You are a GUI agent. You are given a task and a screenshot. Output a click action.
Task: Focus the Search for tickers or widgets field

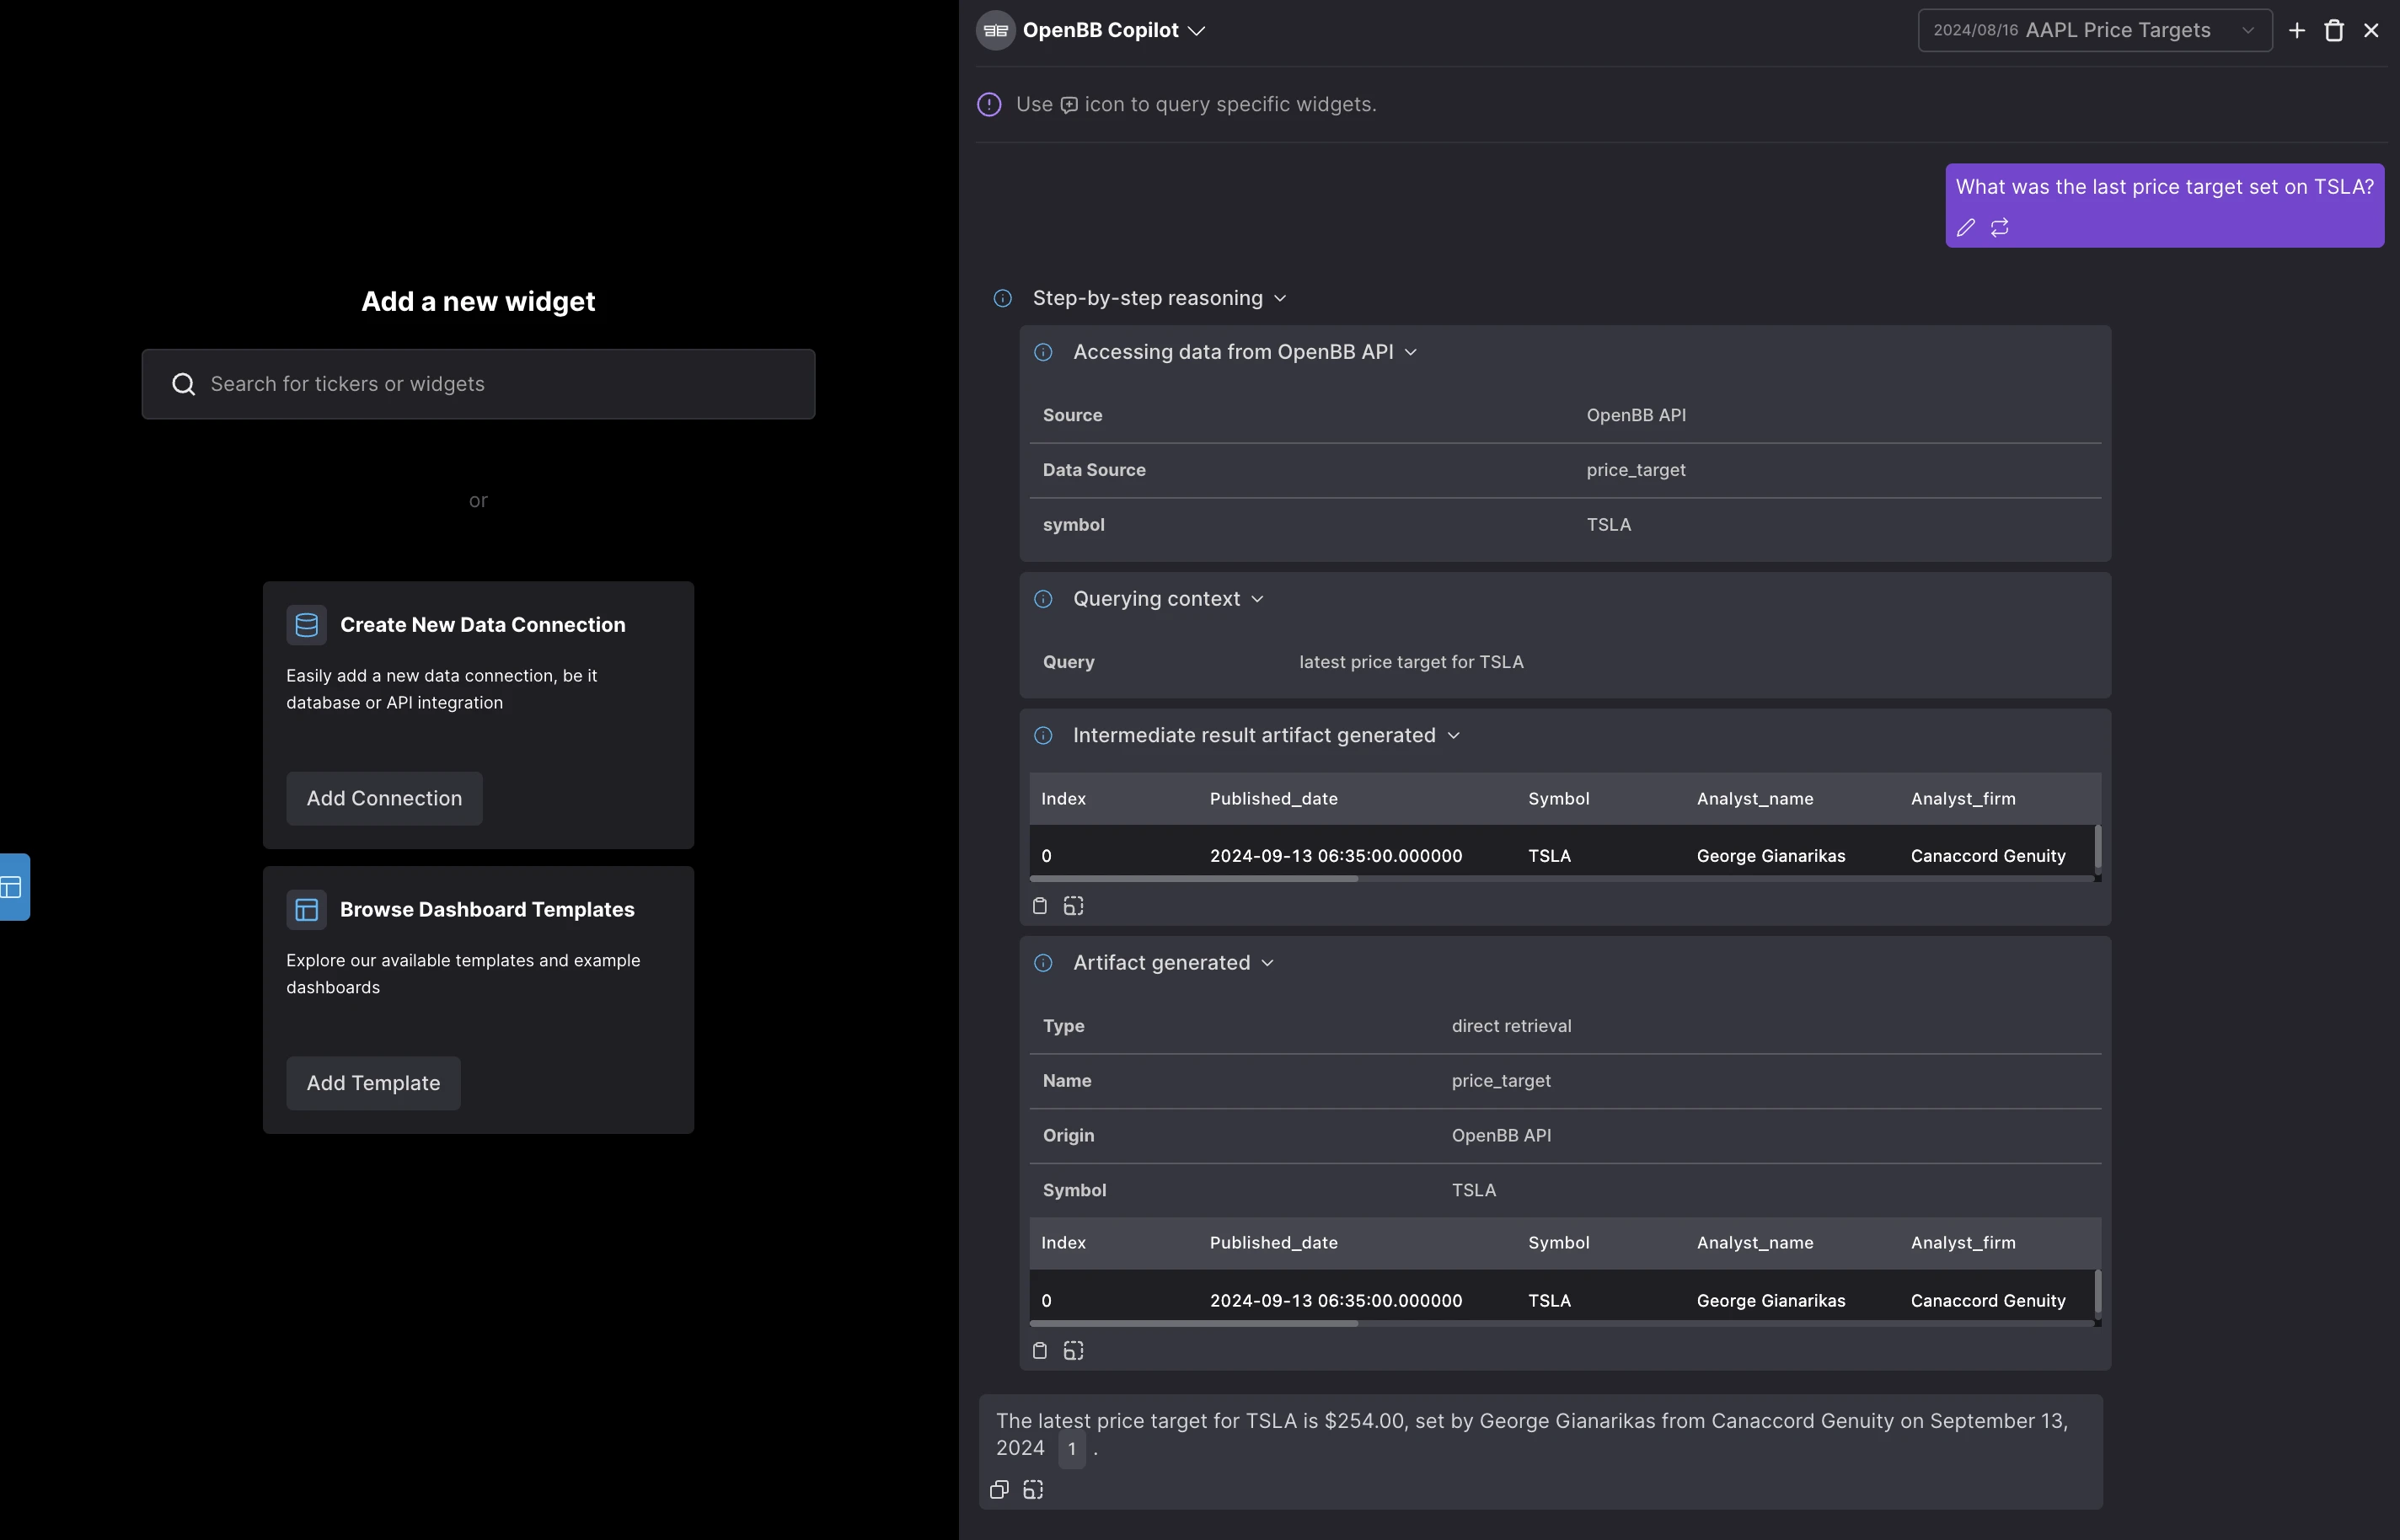(x=478, y=384)
